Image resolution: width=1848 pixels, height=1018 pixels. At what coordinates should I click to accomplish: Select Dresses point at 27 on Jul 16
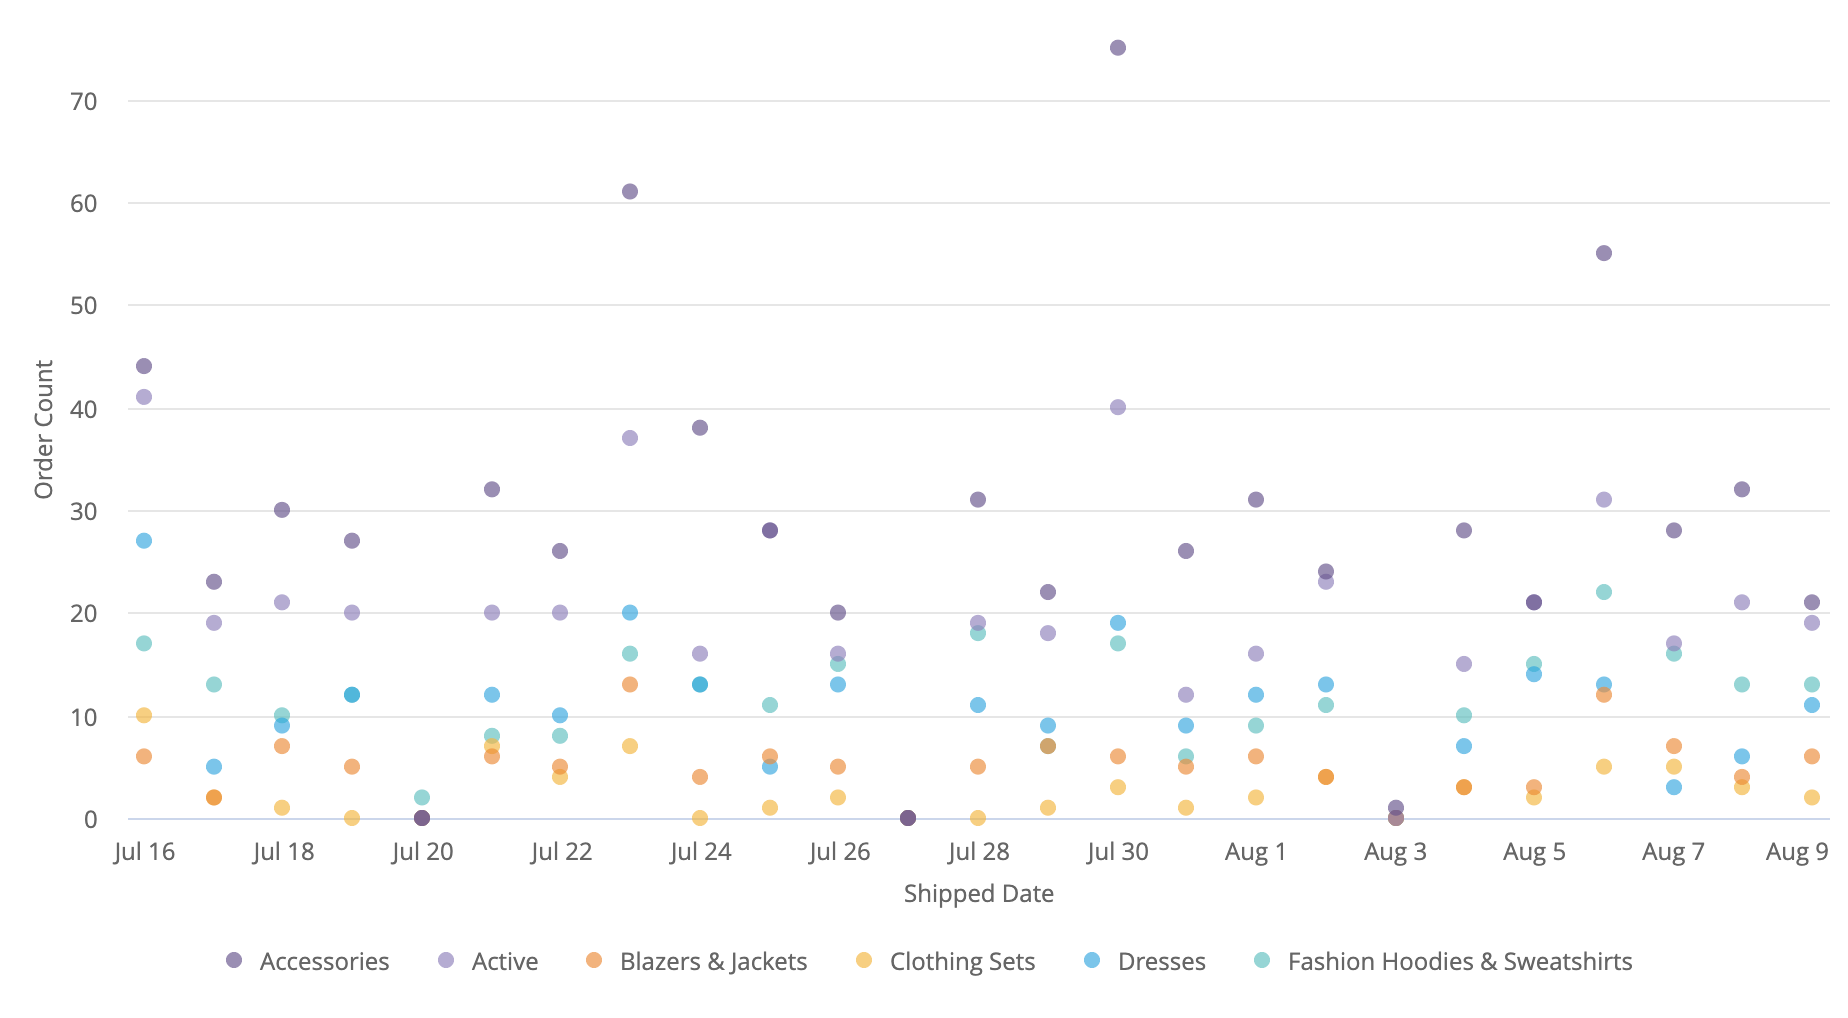coord(144,541)
